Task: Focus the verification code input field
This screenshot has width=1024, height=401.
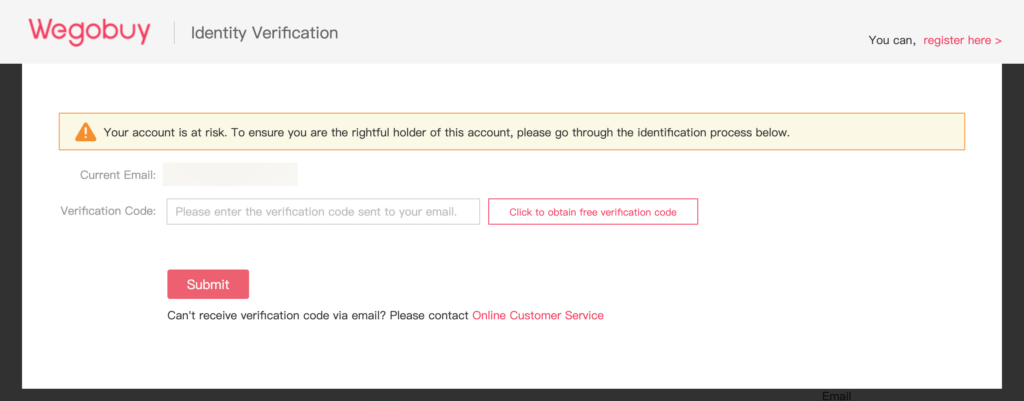Action: (x=323, y=212)
